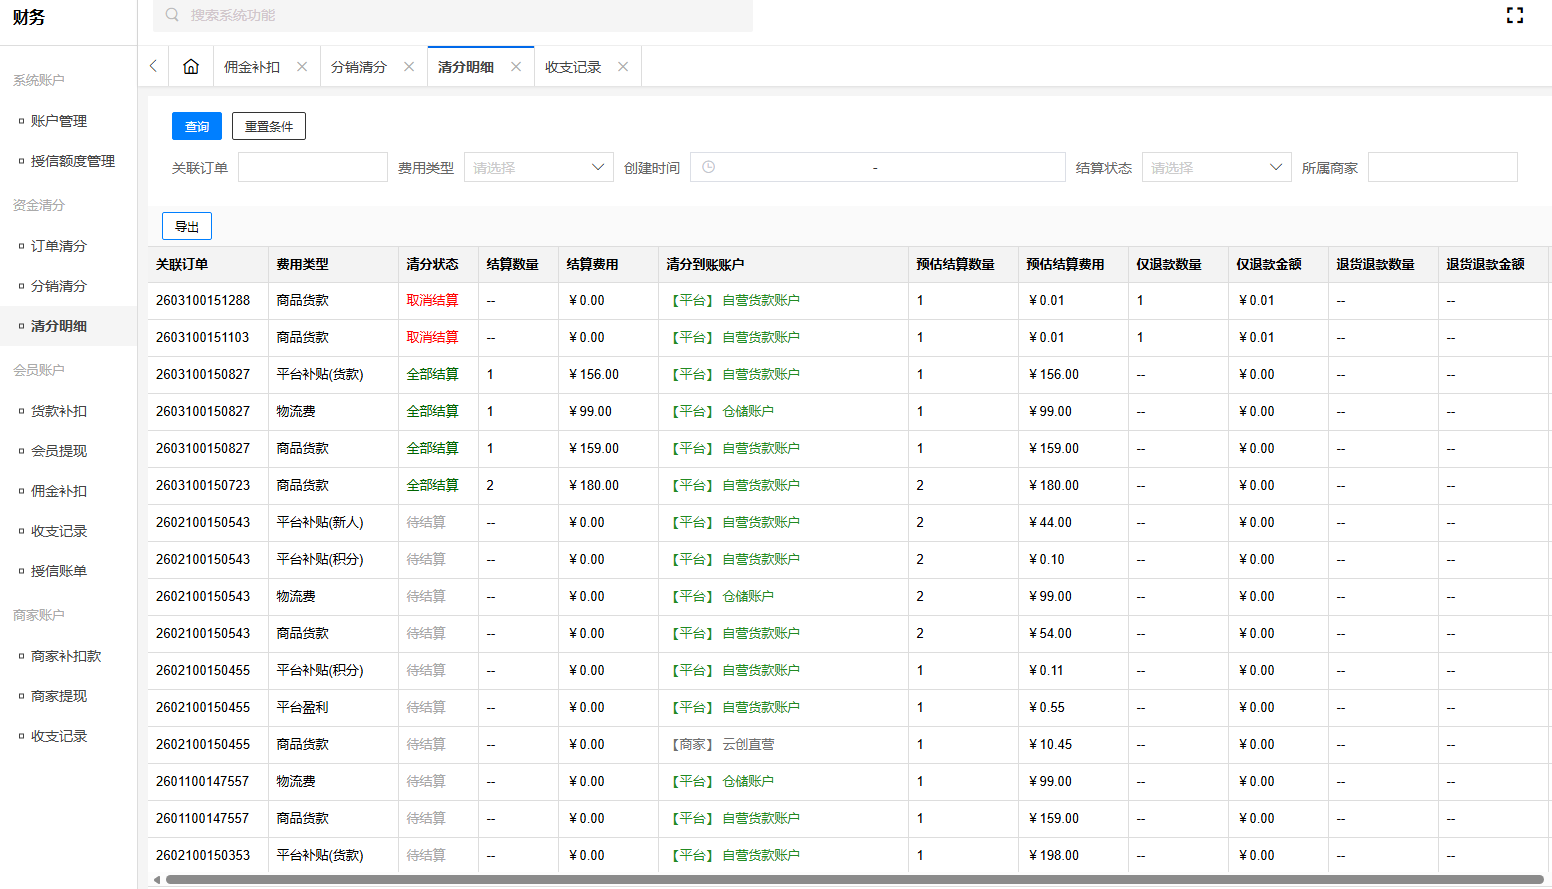Click the fullscreen icon at top right
Screen dimensions: 1552x889
click(1515, 15)
